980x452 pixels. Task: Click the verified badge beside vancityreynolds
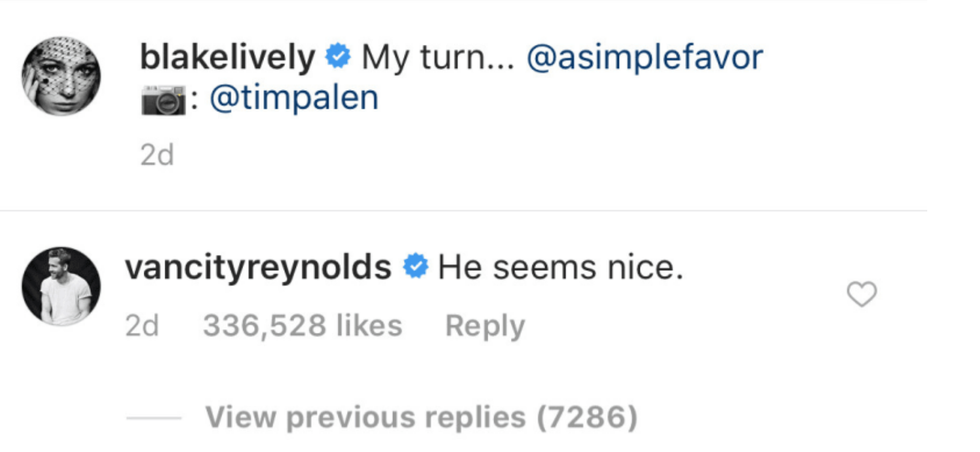(416, 266)
